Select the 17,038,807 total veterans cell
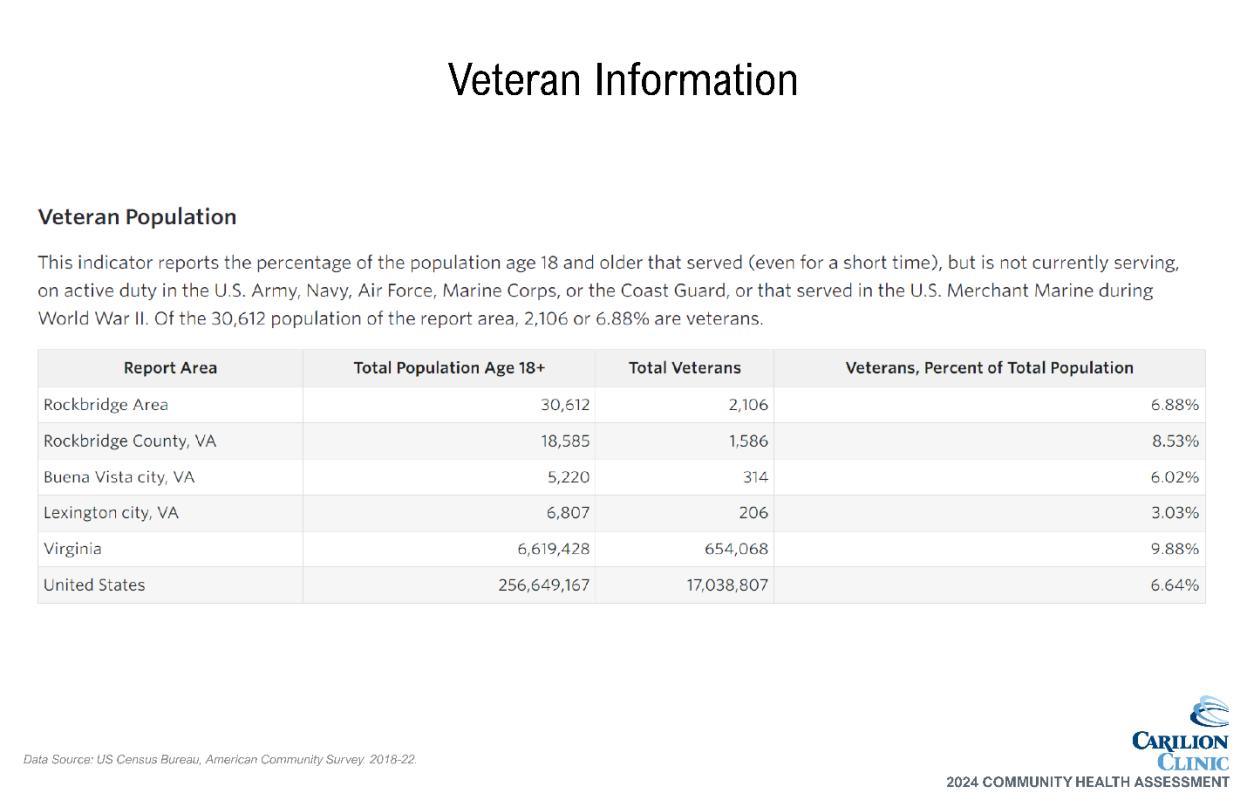 (x=720, y=585)
